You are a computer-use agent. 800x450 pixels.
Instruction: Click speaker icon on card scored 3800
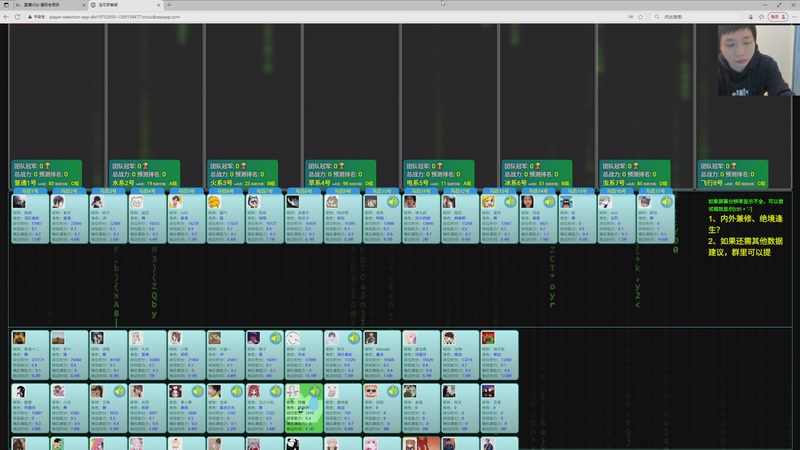pyautogui.click(x=197, y=391)
